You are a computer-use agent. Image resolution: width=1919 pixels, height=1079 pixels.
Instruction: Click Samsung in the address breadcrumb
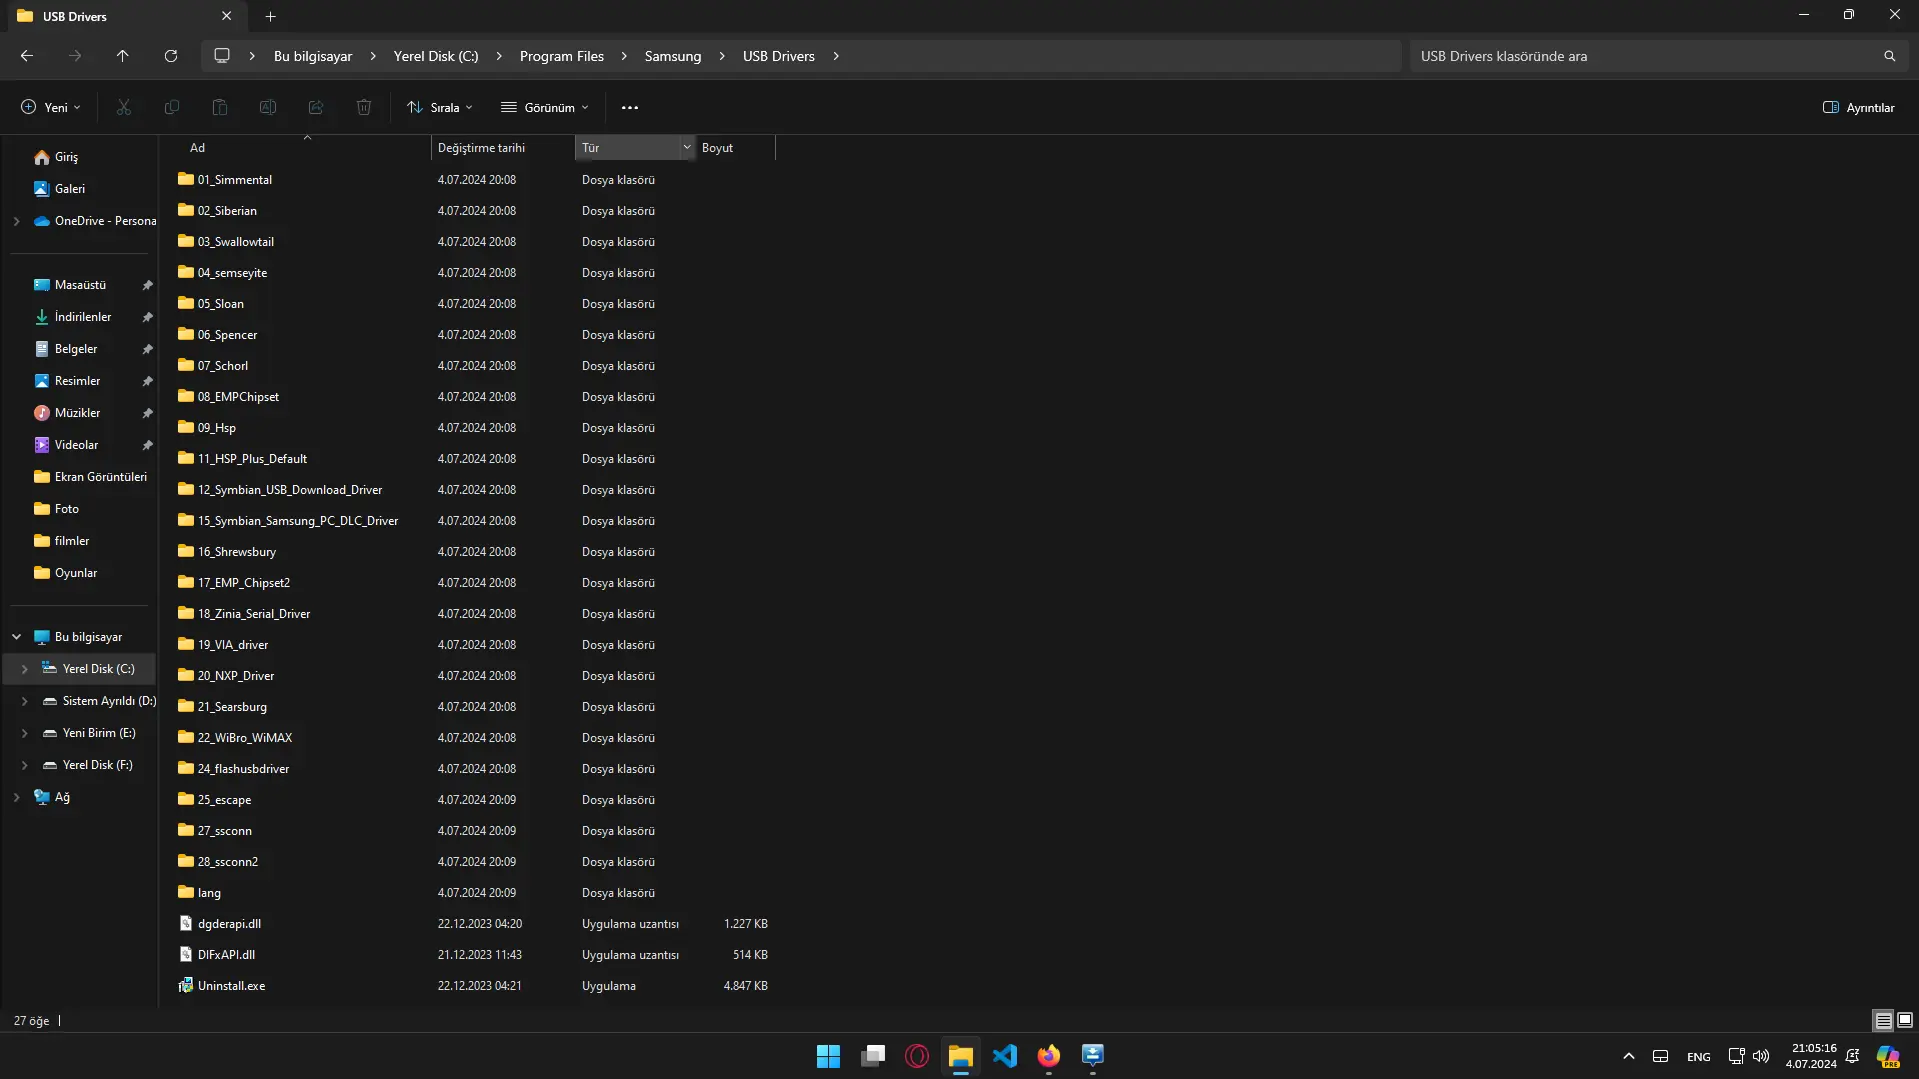672,56
